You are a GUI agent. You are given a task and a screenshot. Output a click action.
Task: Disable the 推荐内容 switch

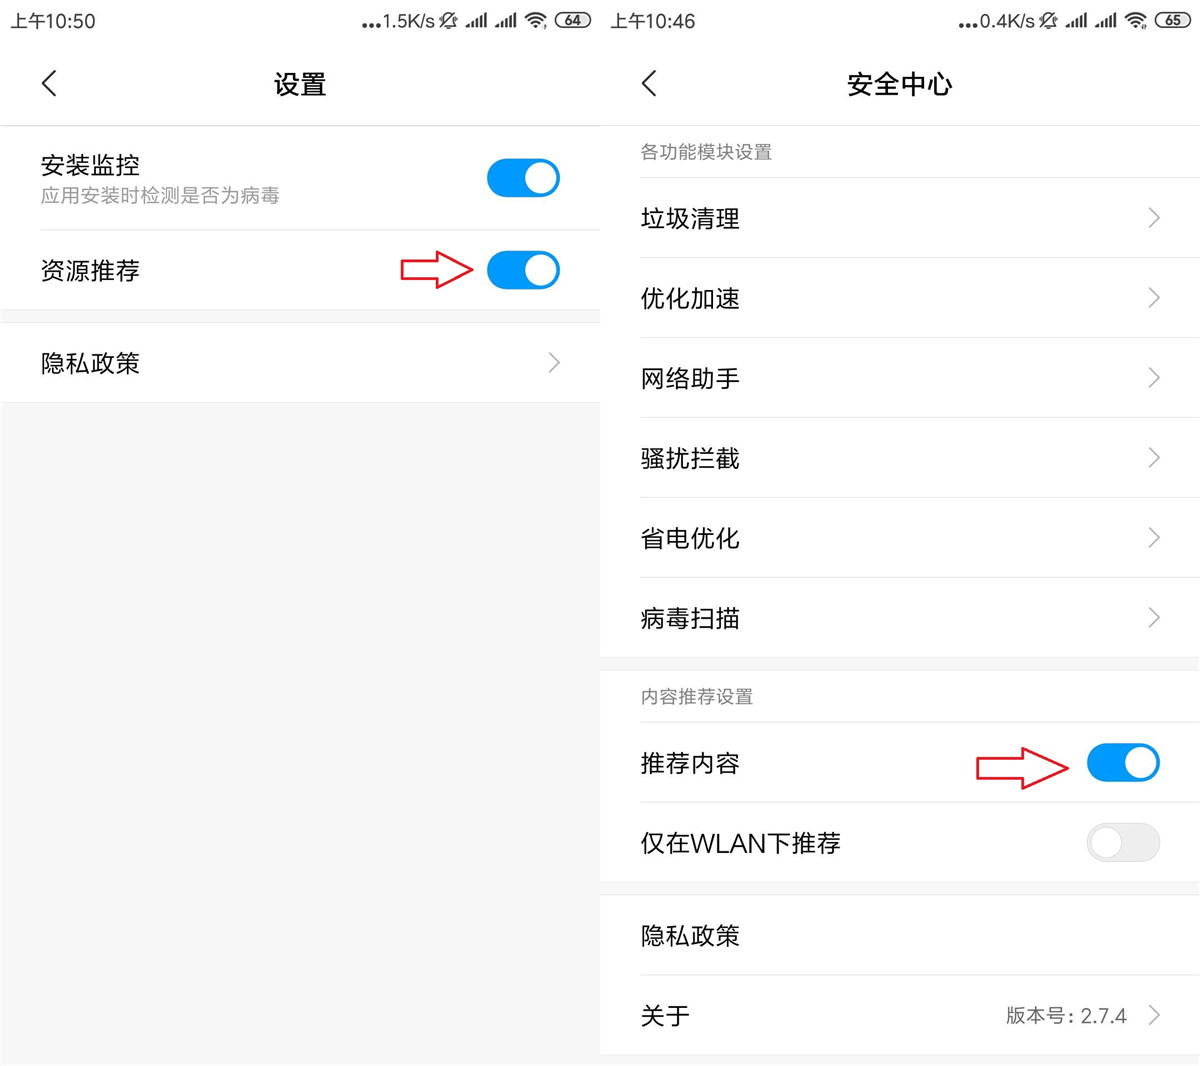(1123, 762)
